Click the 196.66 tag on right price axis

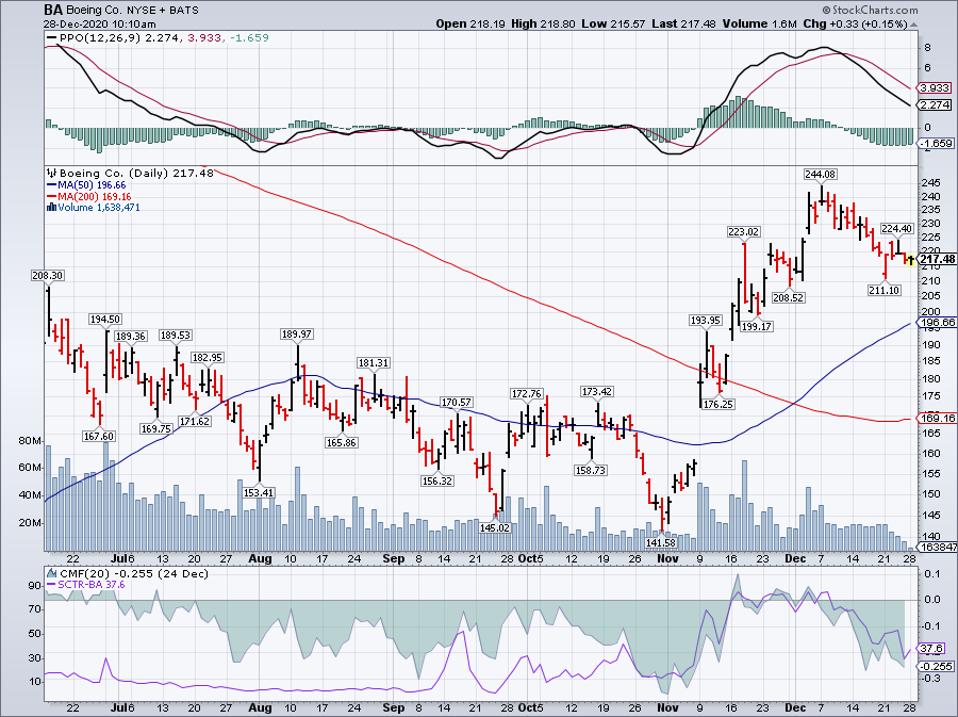click(937, 322)
